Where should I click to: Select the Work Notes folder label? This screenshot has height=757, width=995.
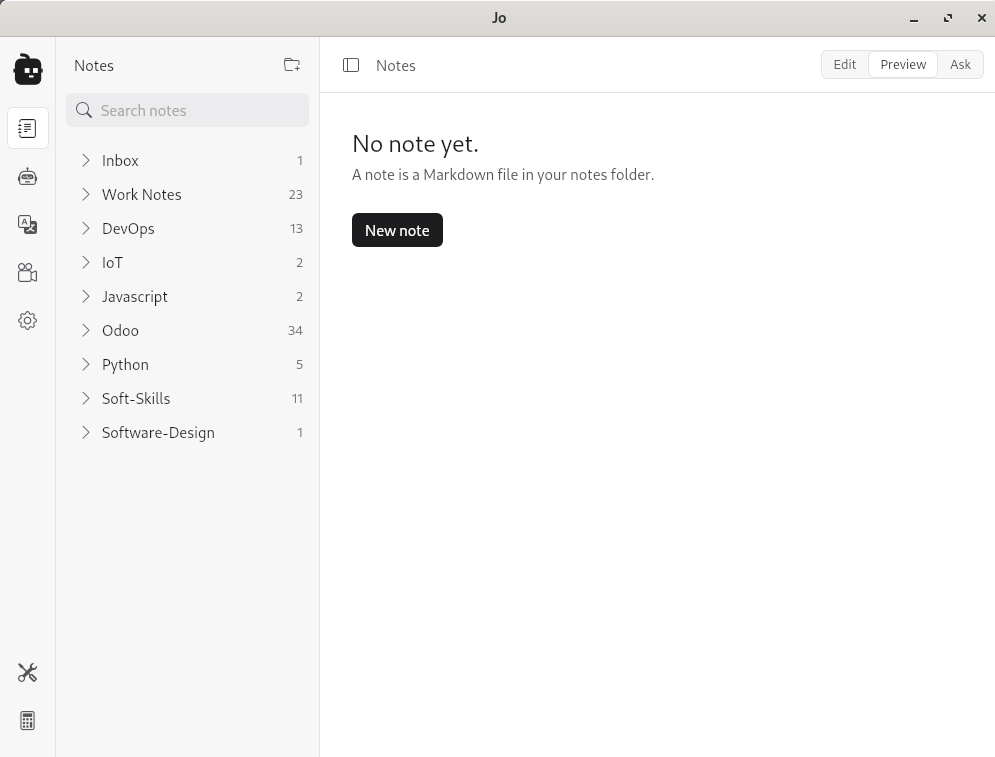(142, 194)
